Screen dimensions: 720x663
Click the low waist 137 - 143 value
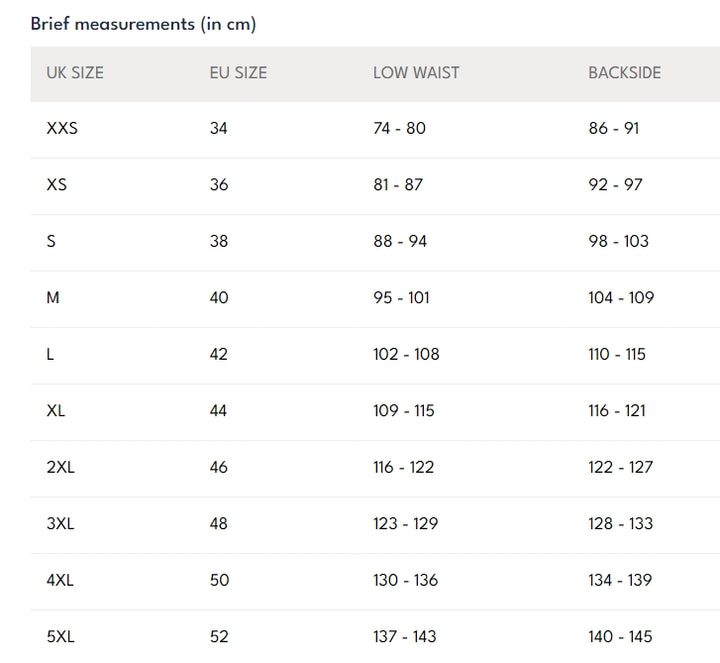(405, 637)
